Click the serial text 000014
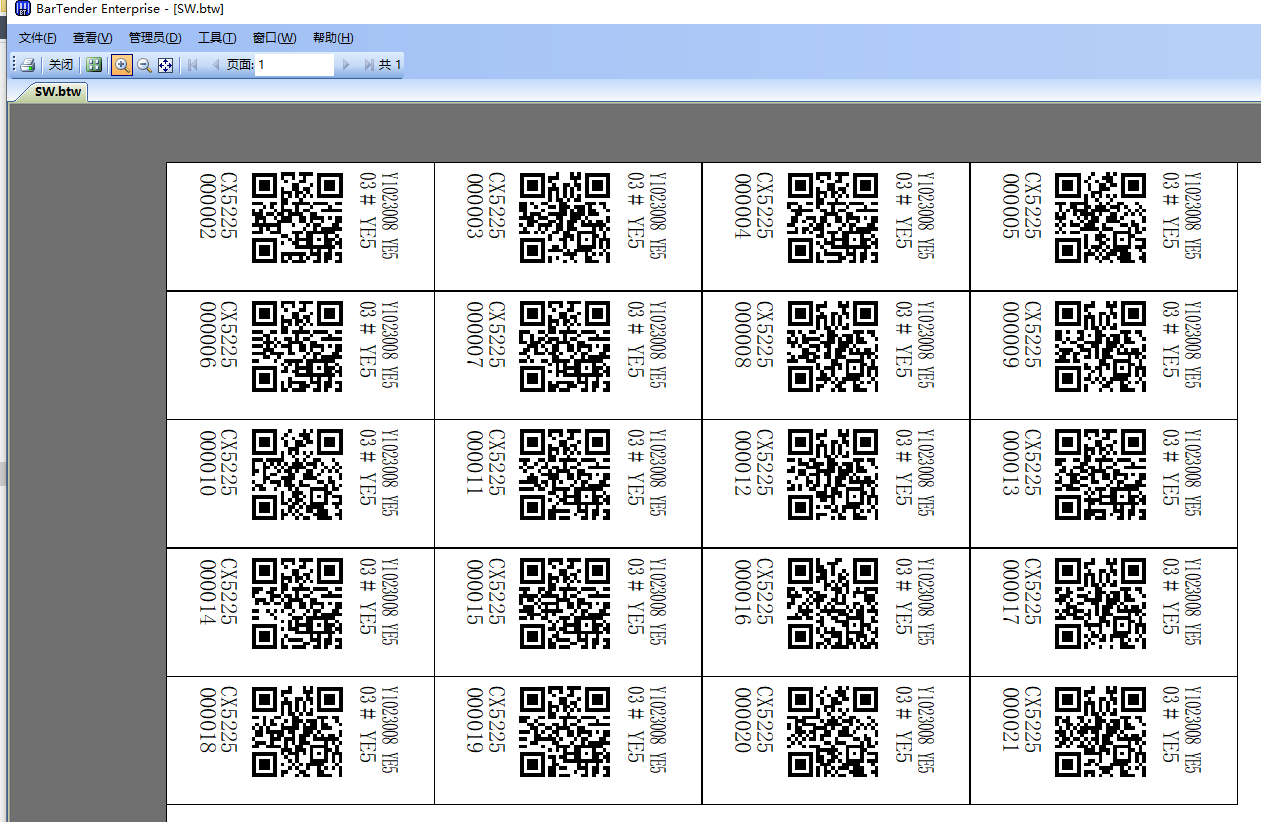The height and width of the screenshot is (822, 1261). [x=208, y=591]
